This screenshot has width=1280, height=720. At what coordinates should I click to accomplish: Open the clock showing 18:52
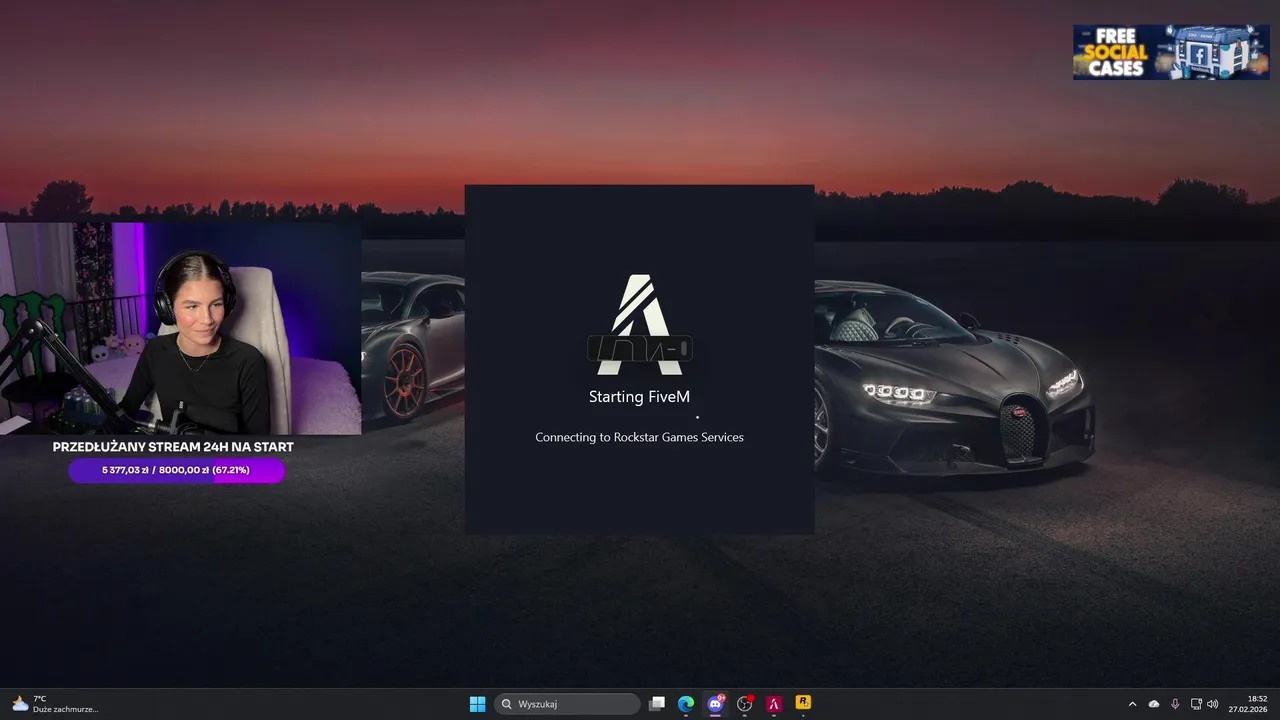click(1248, 704)
